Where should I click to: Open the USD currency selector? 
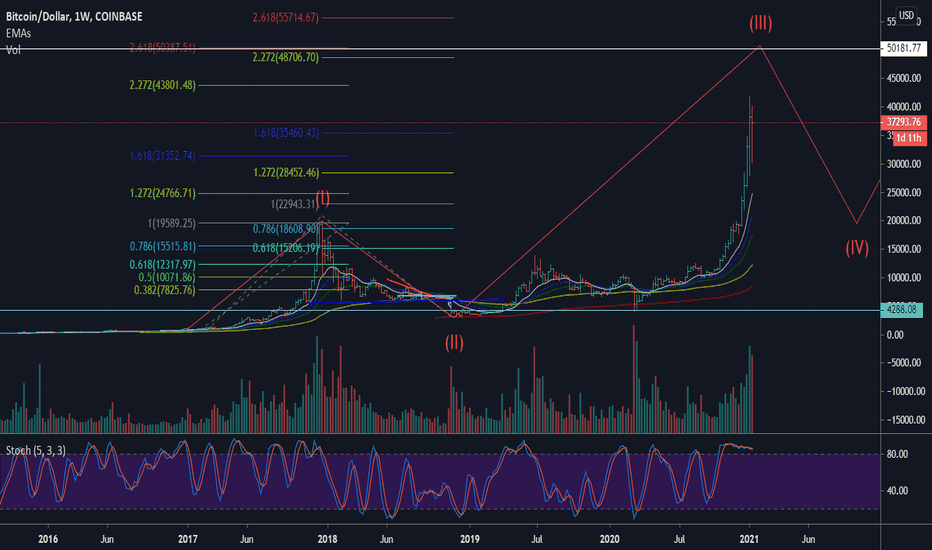906,15
